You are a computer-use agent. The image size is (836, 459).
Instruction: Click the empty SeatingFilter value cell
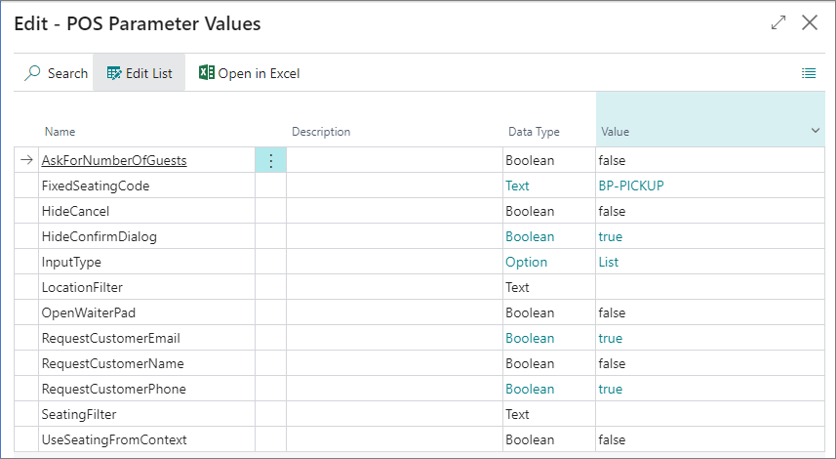pos(710,415)
